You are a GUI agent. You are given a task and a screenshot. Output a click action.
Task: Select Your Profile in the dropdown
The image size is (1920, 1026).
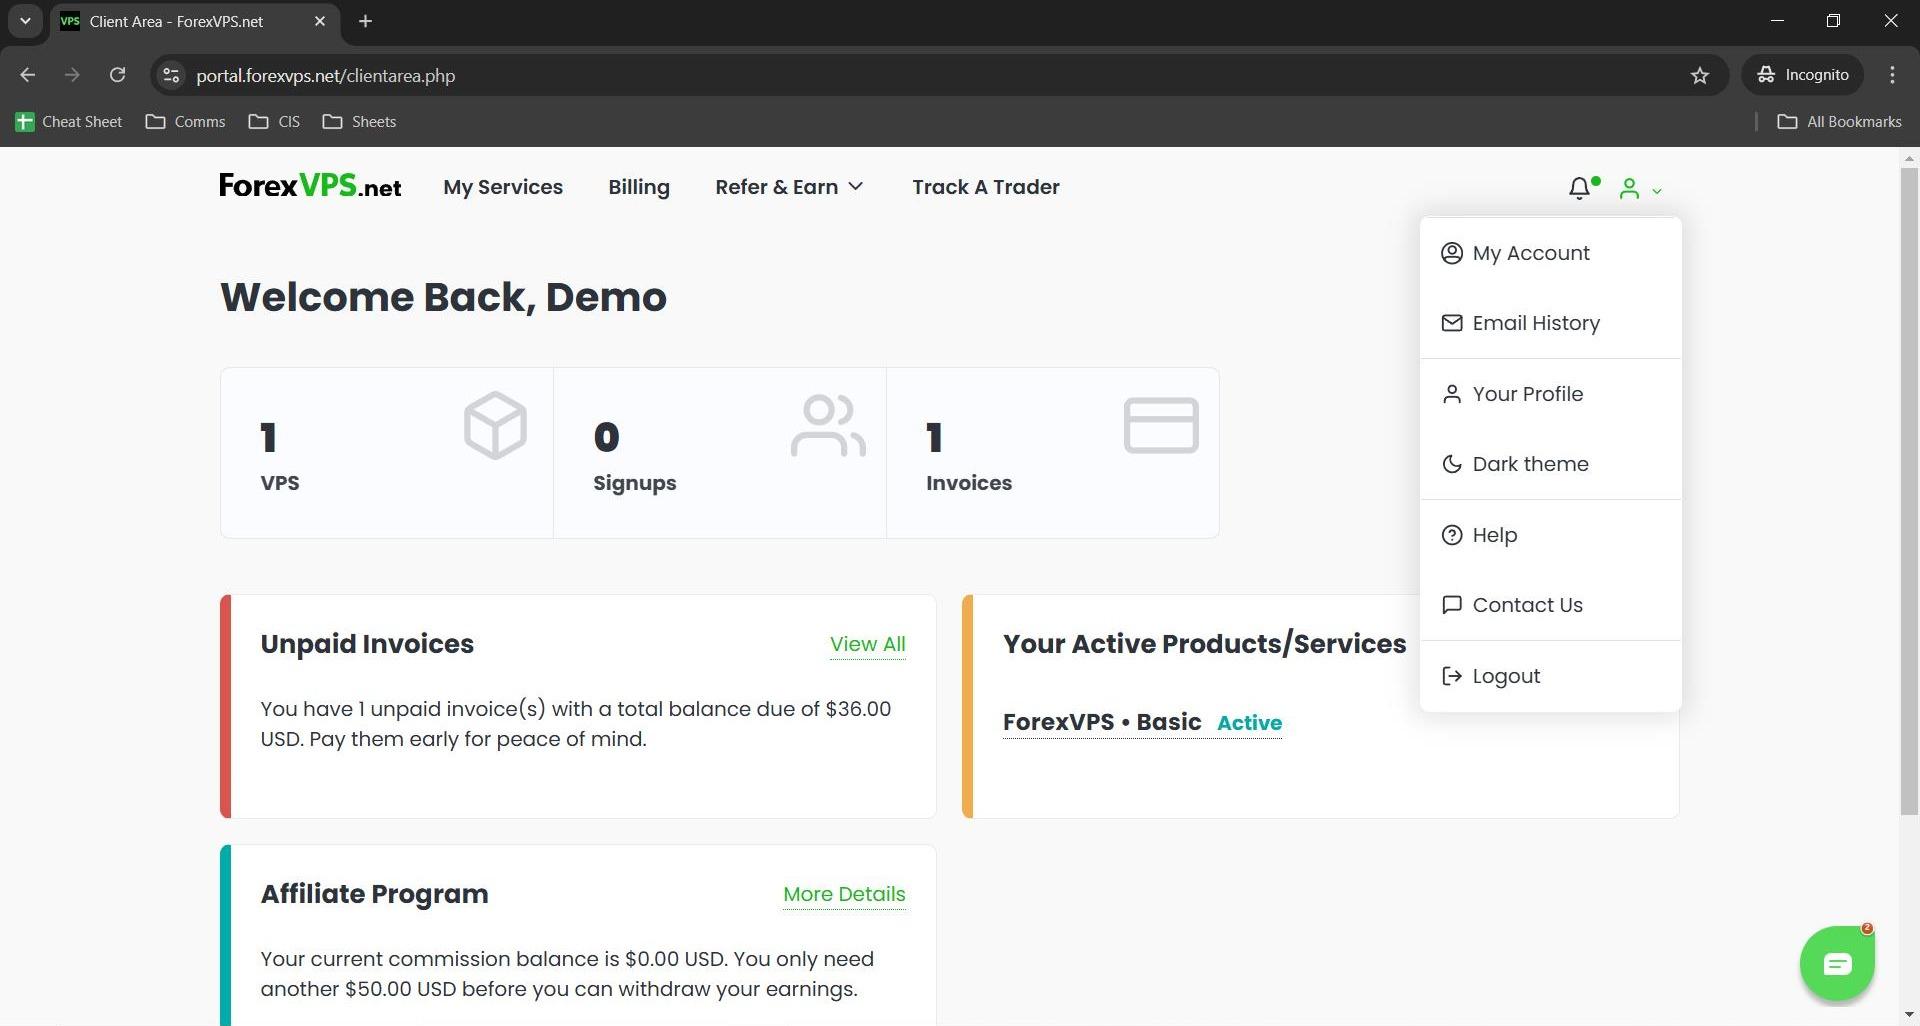pyautogui.click(x=1550, y=394)
